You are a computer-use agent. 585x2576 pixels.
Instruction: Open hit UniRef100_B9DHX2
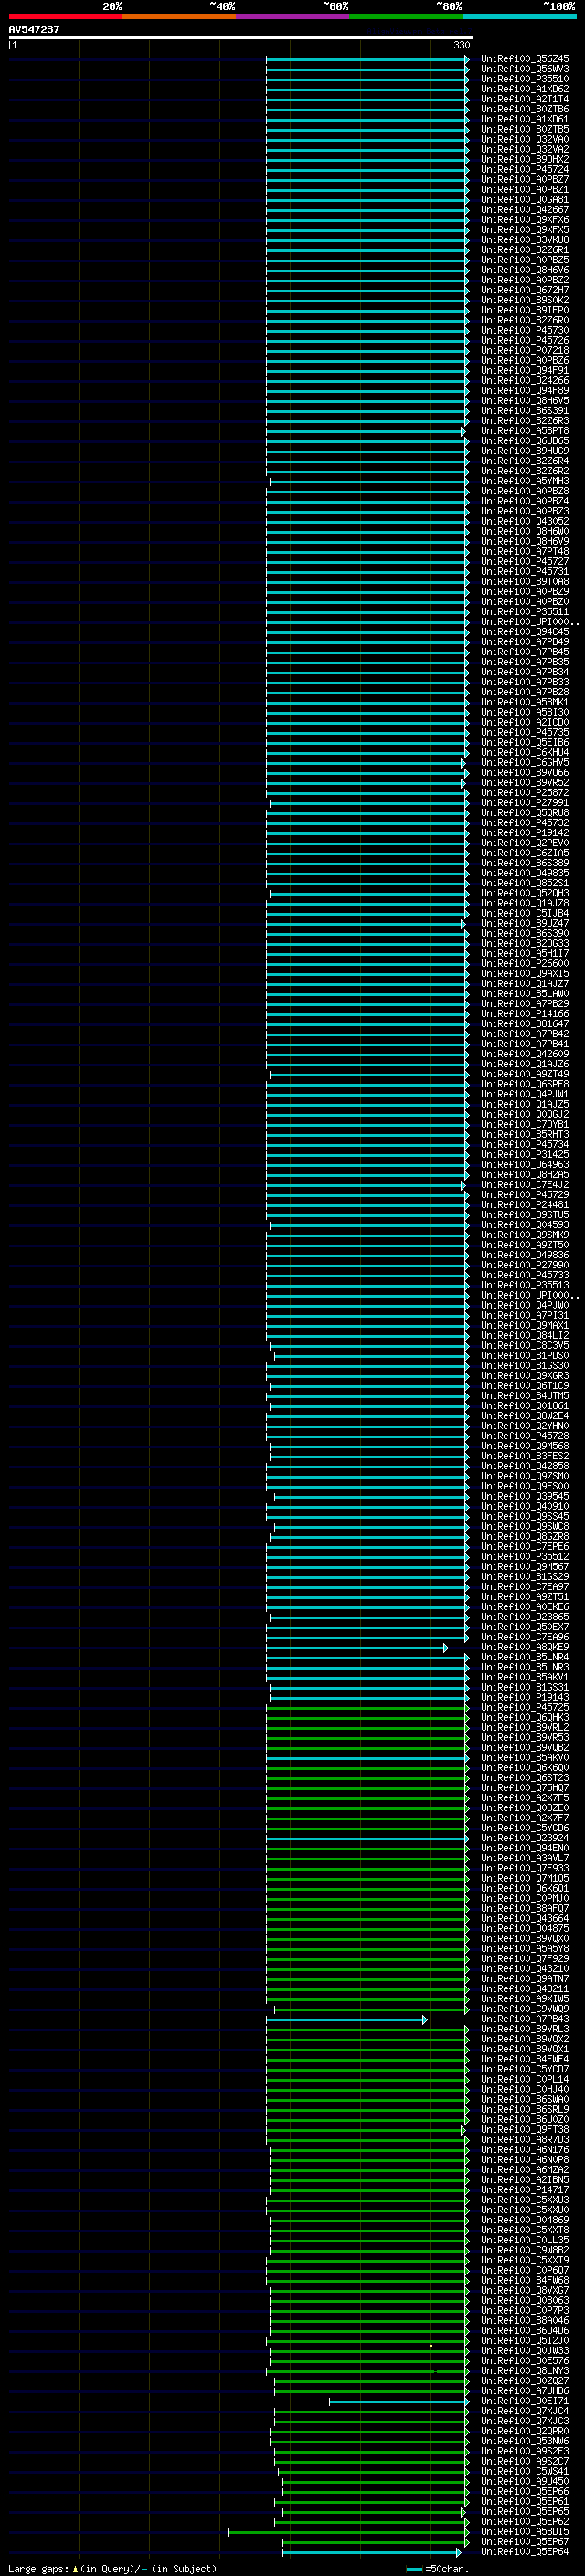coord(524,160)
